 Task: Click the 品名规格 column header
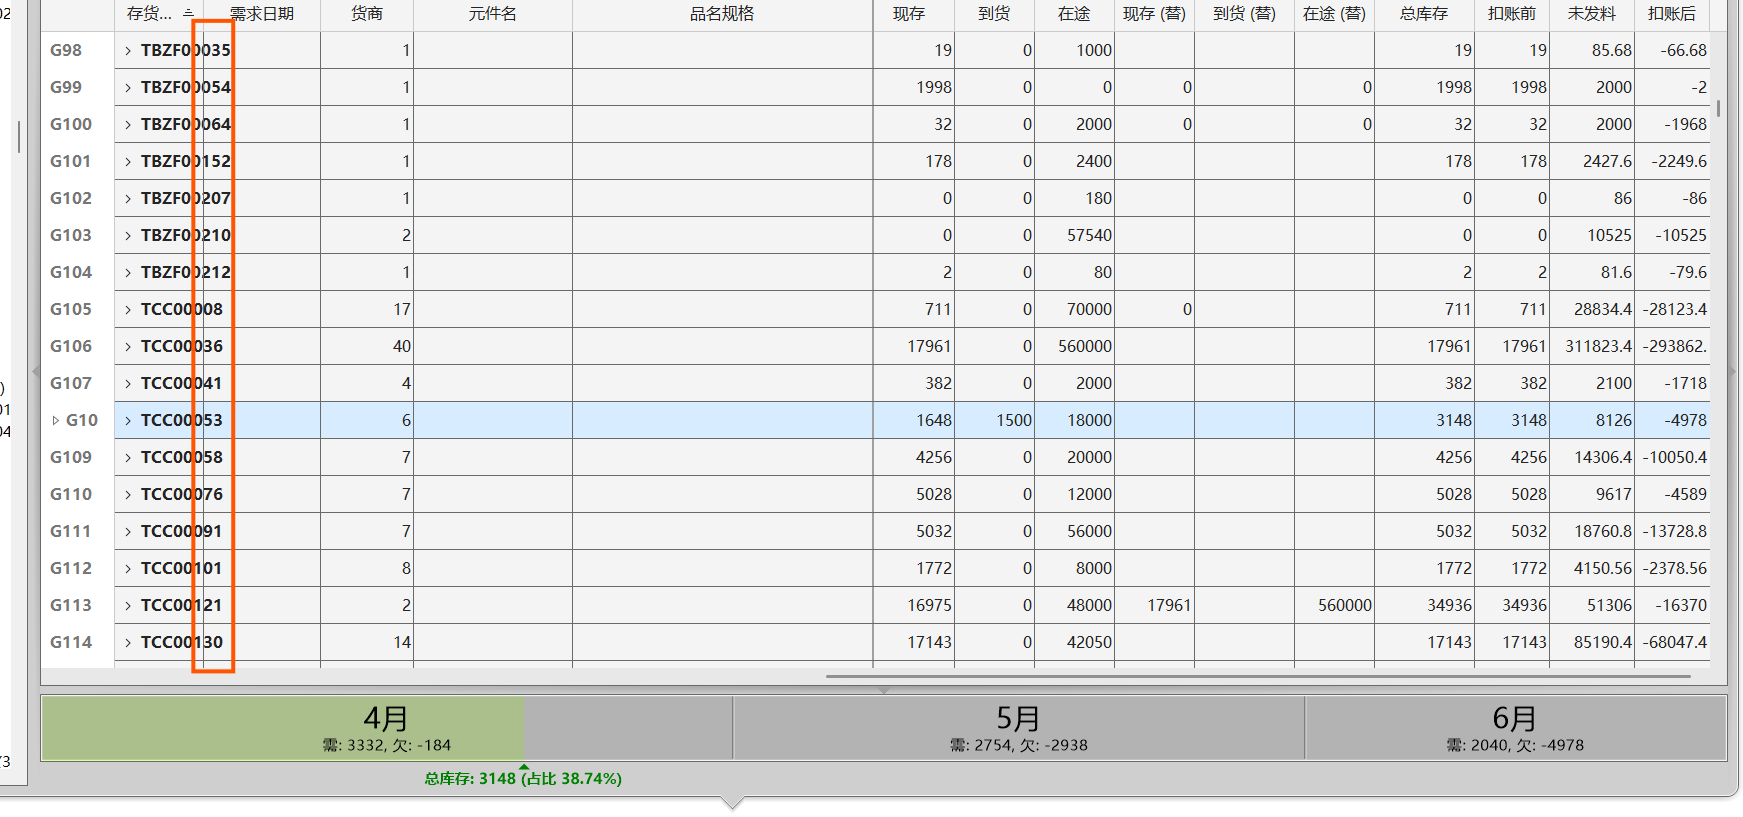722,14
